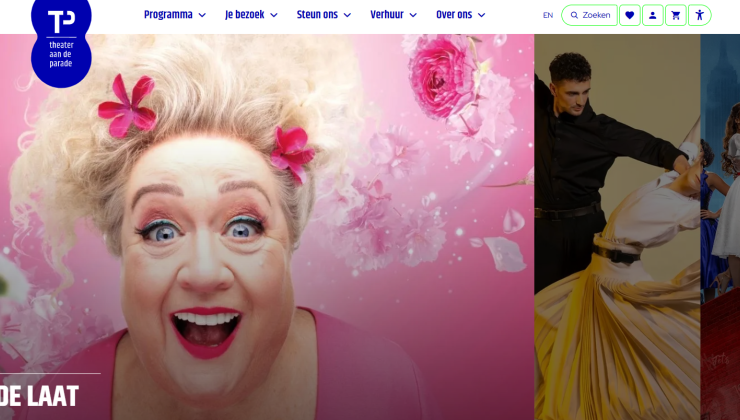Image resolution: width=740 pixels, height=420 pixels.
Task: Click the magnifying glass in Zoeken
Action: tap(574, 15)
